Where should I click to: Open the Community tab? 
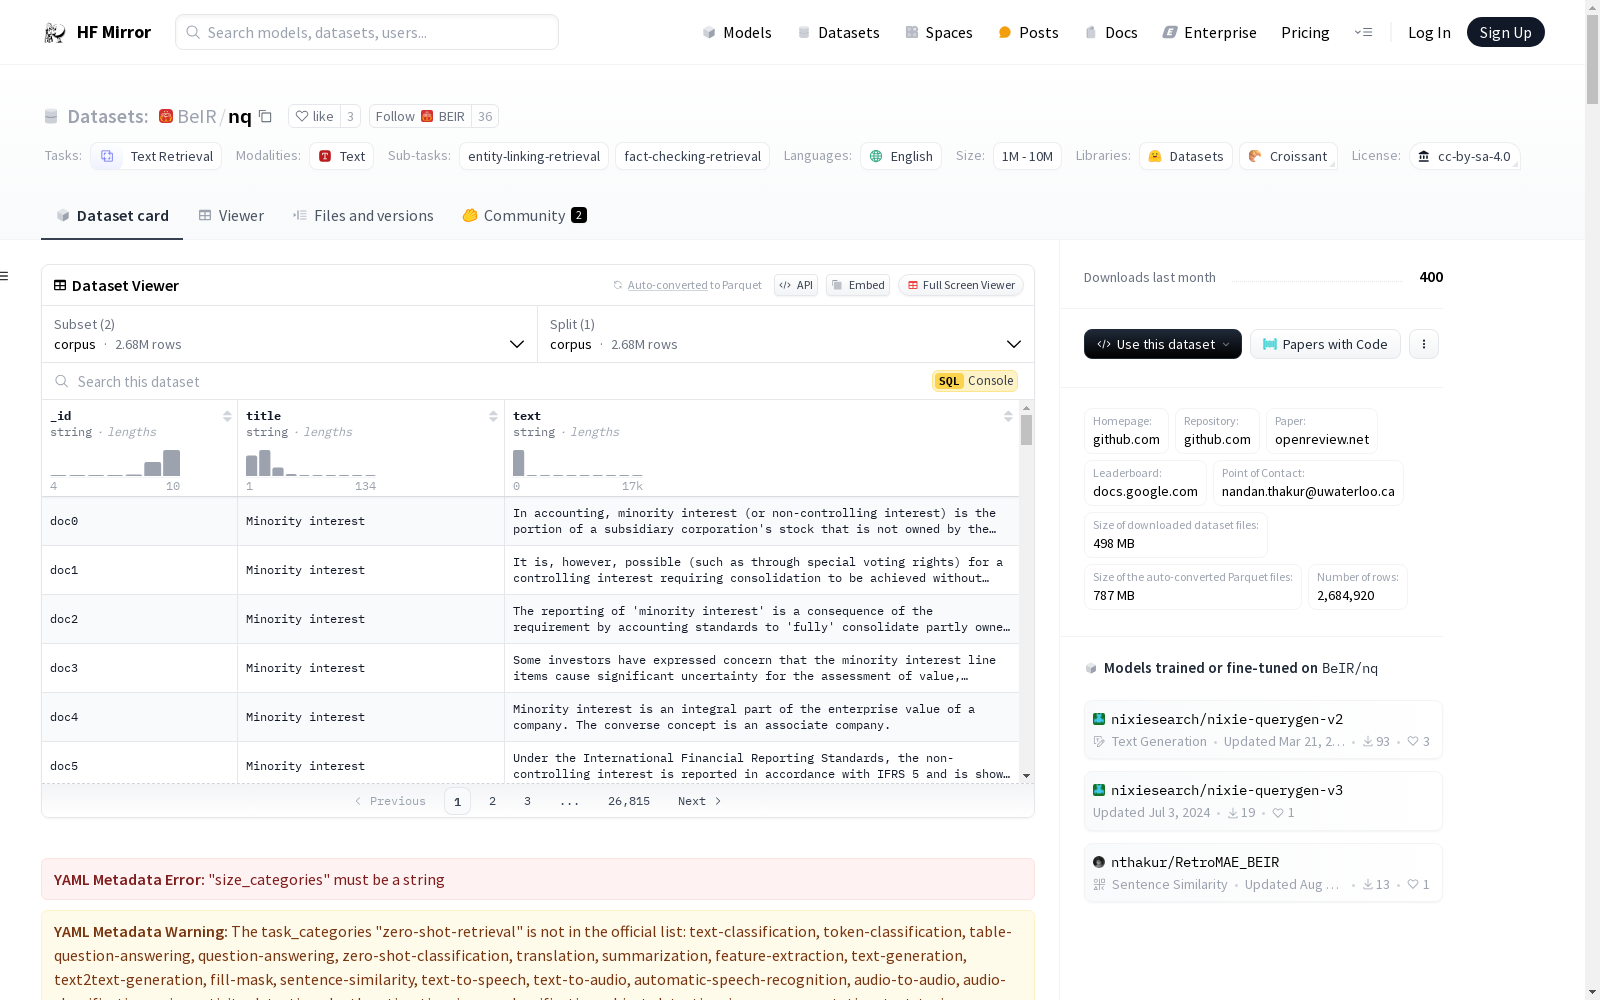point(524,216)
